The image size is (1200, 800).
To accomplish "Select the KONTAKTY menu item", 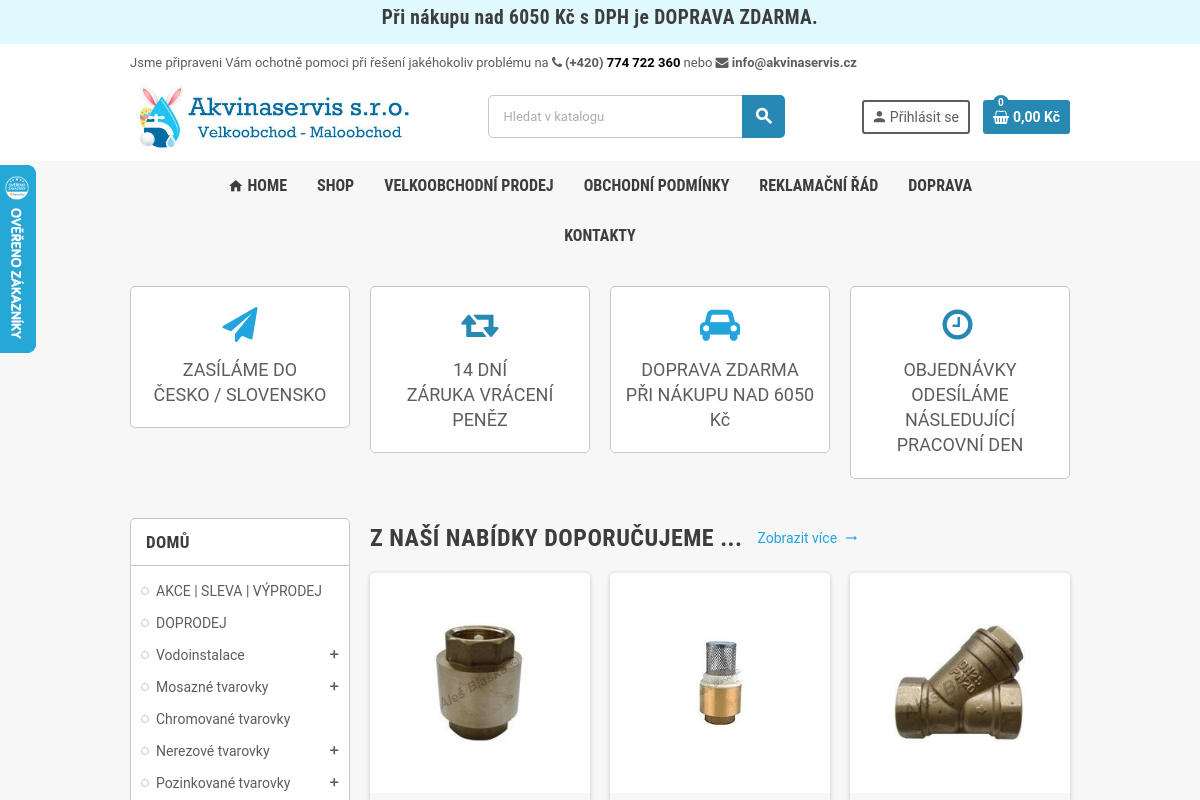I will (x=600, y=235).
